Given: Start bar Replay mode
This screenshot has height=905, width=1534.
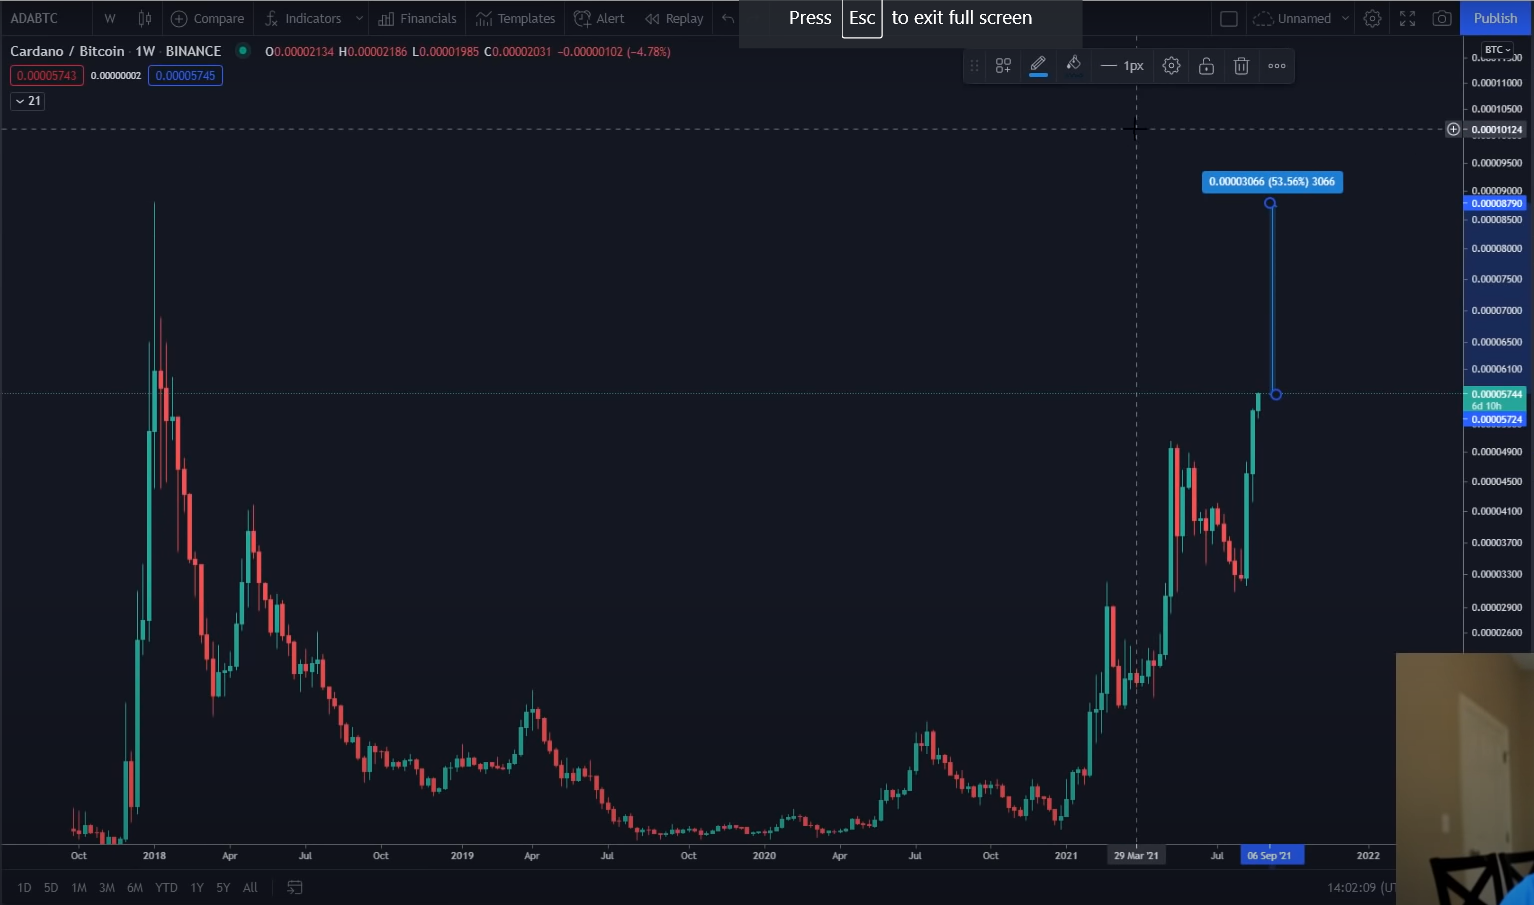Looking at the screenshot, I should (x=674, y=18).
